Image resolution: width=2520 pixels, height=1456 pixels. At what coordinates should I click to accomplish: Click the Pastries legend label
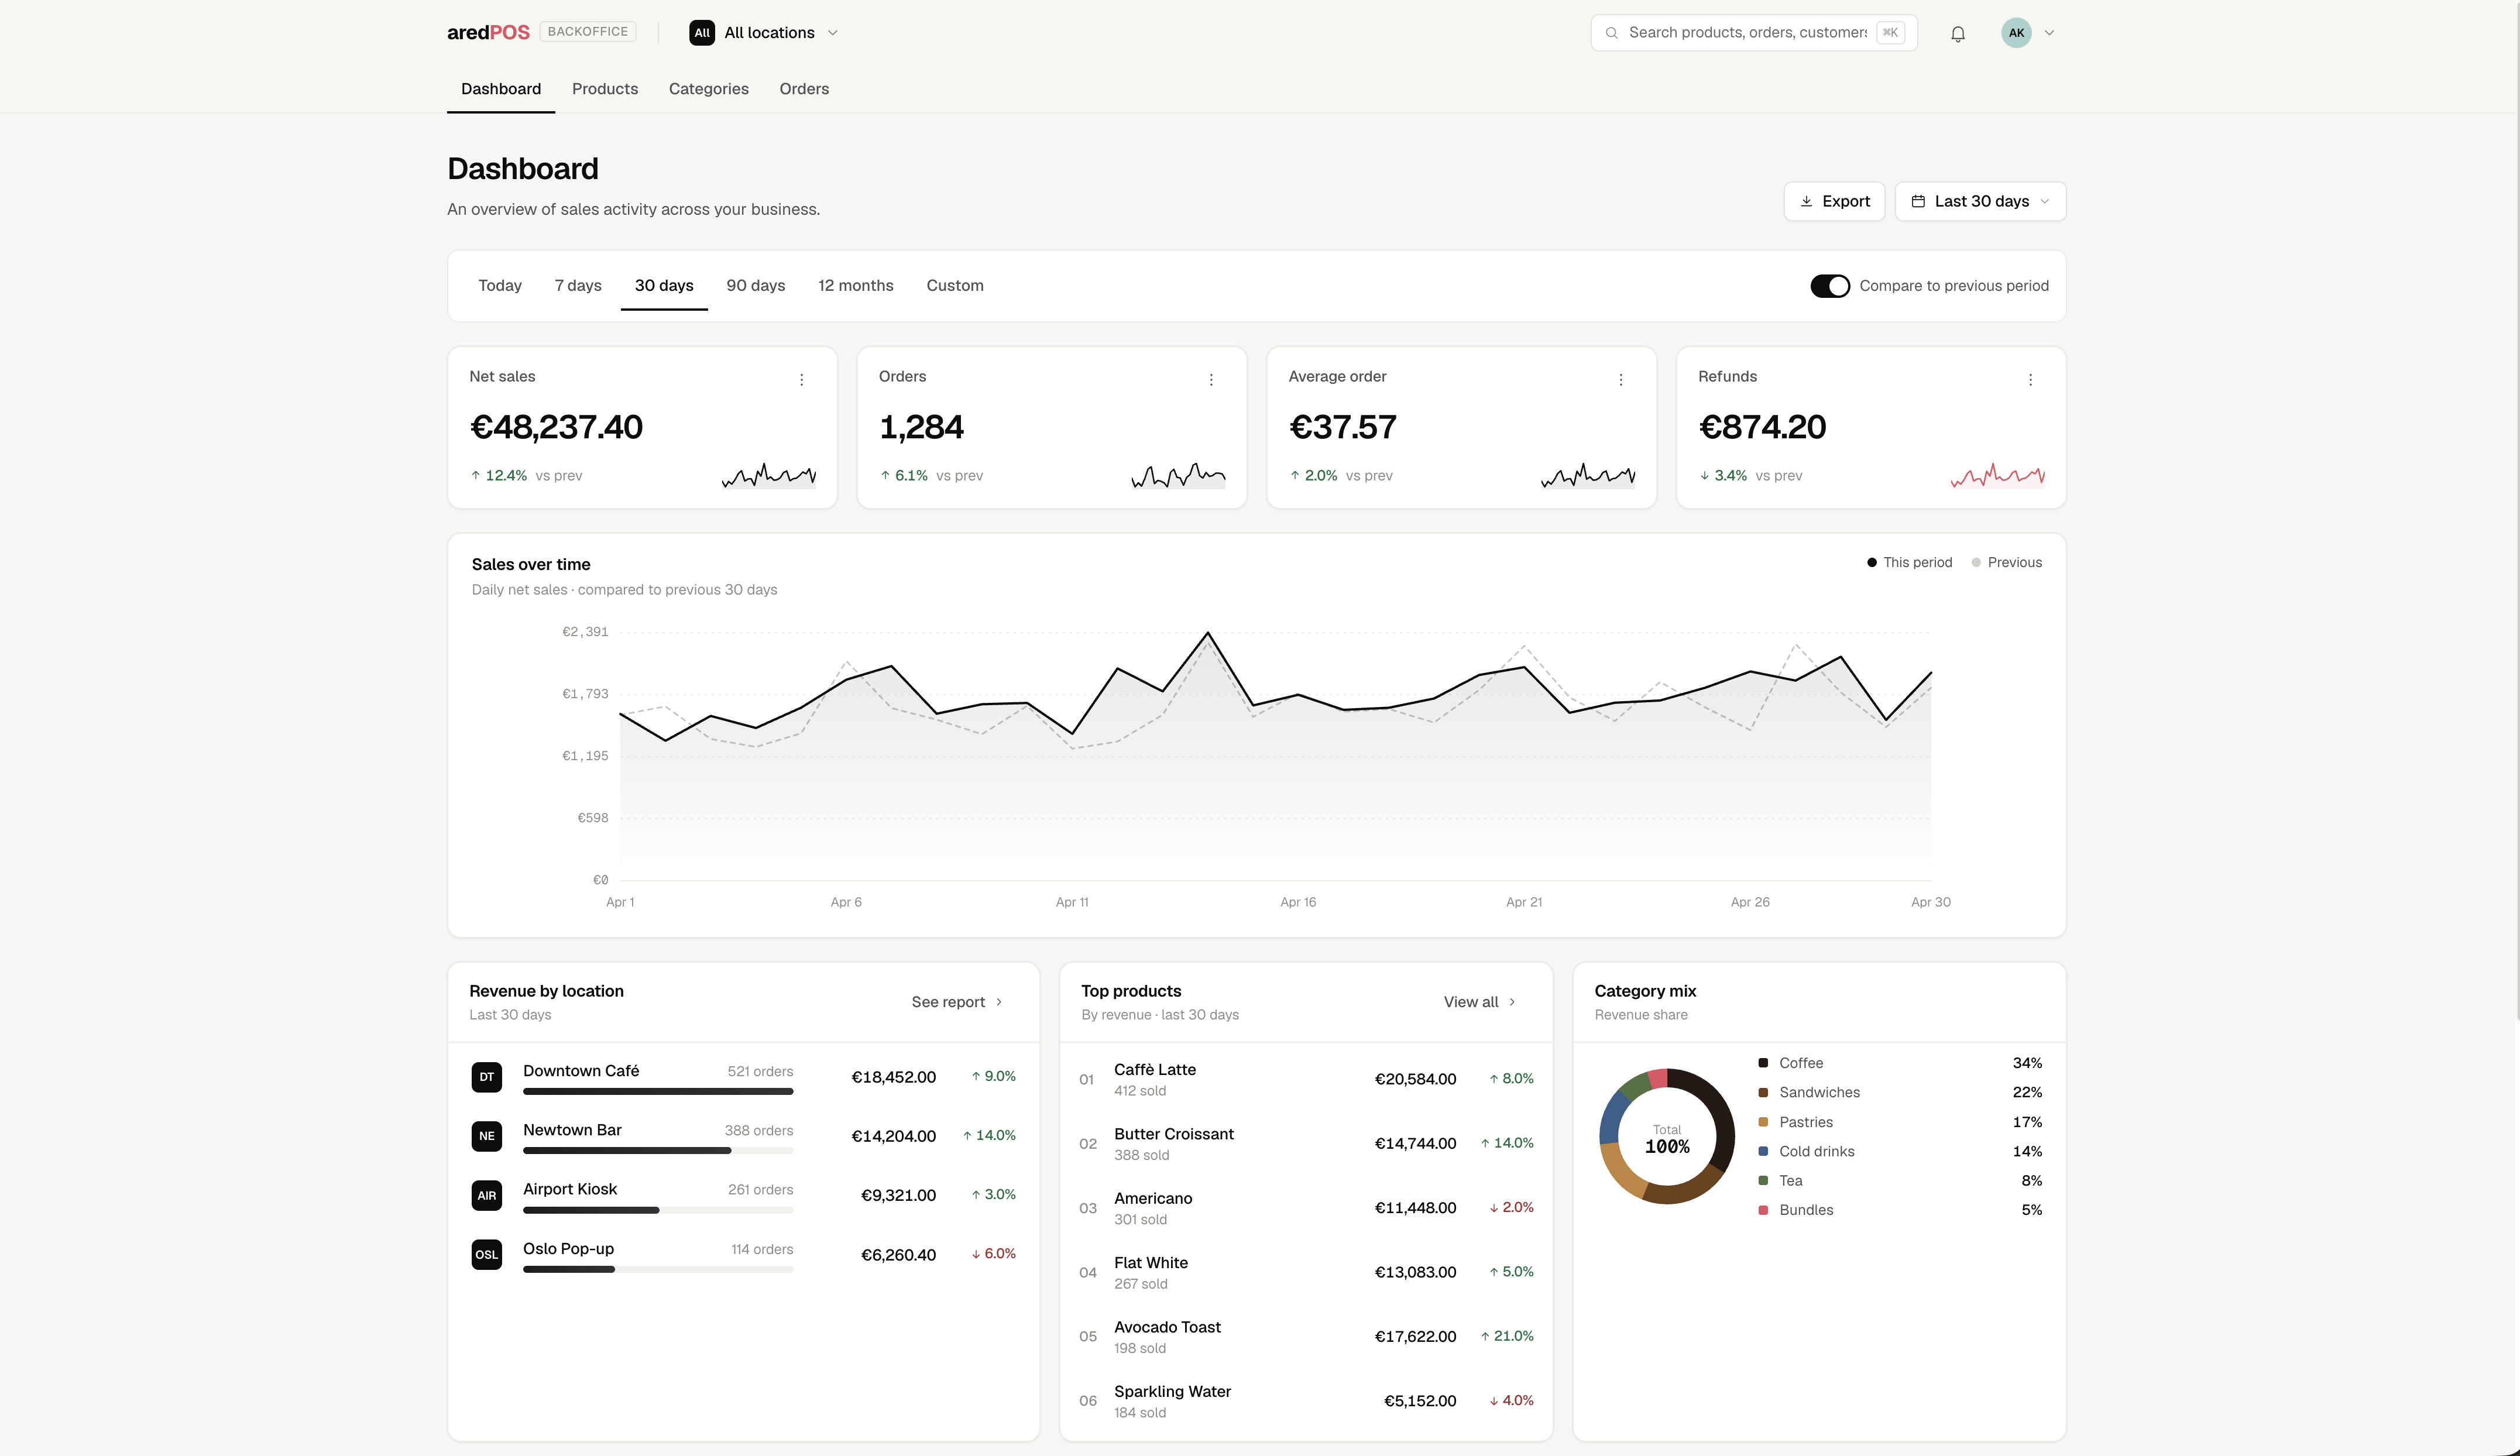pyautogui.click(x=1806, y=1122)
